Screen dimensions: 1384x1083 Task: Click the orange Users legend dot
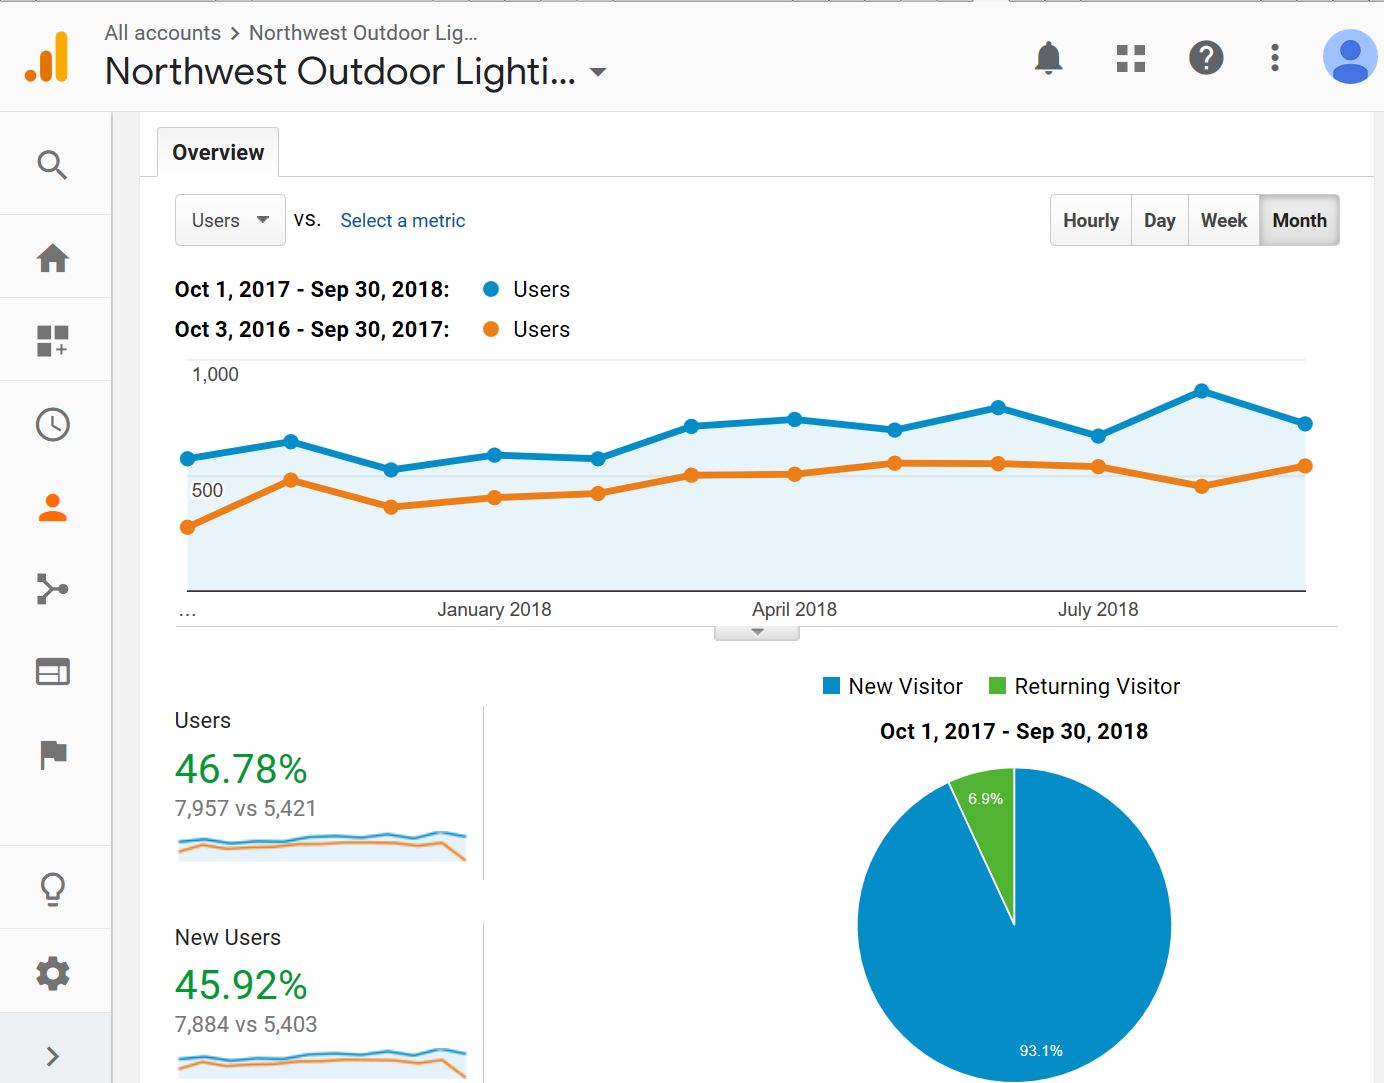(x=491, y=329)
